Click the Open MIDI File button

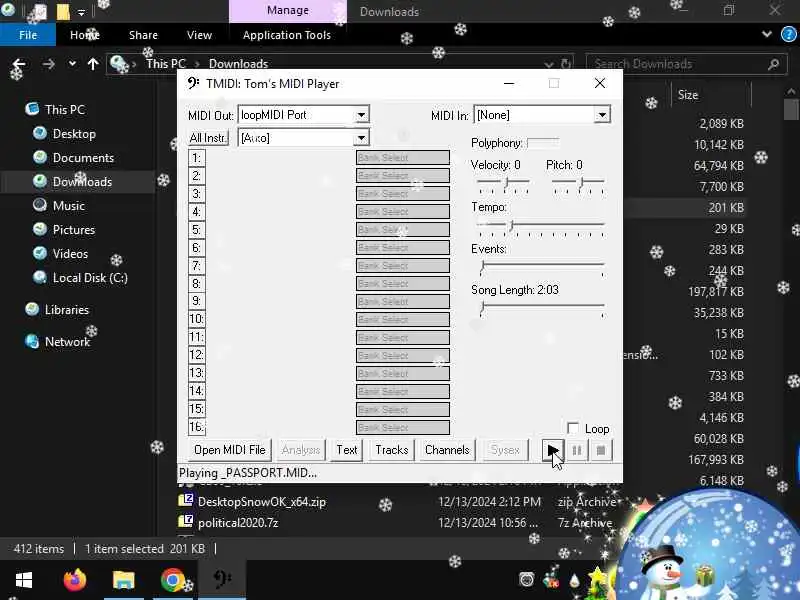(x=230, y=450)
